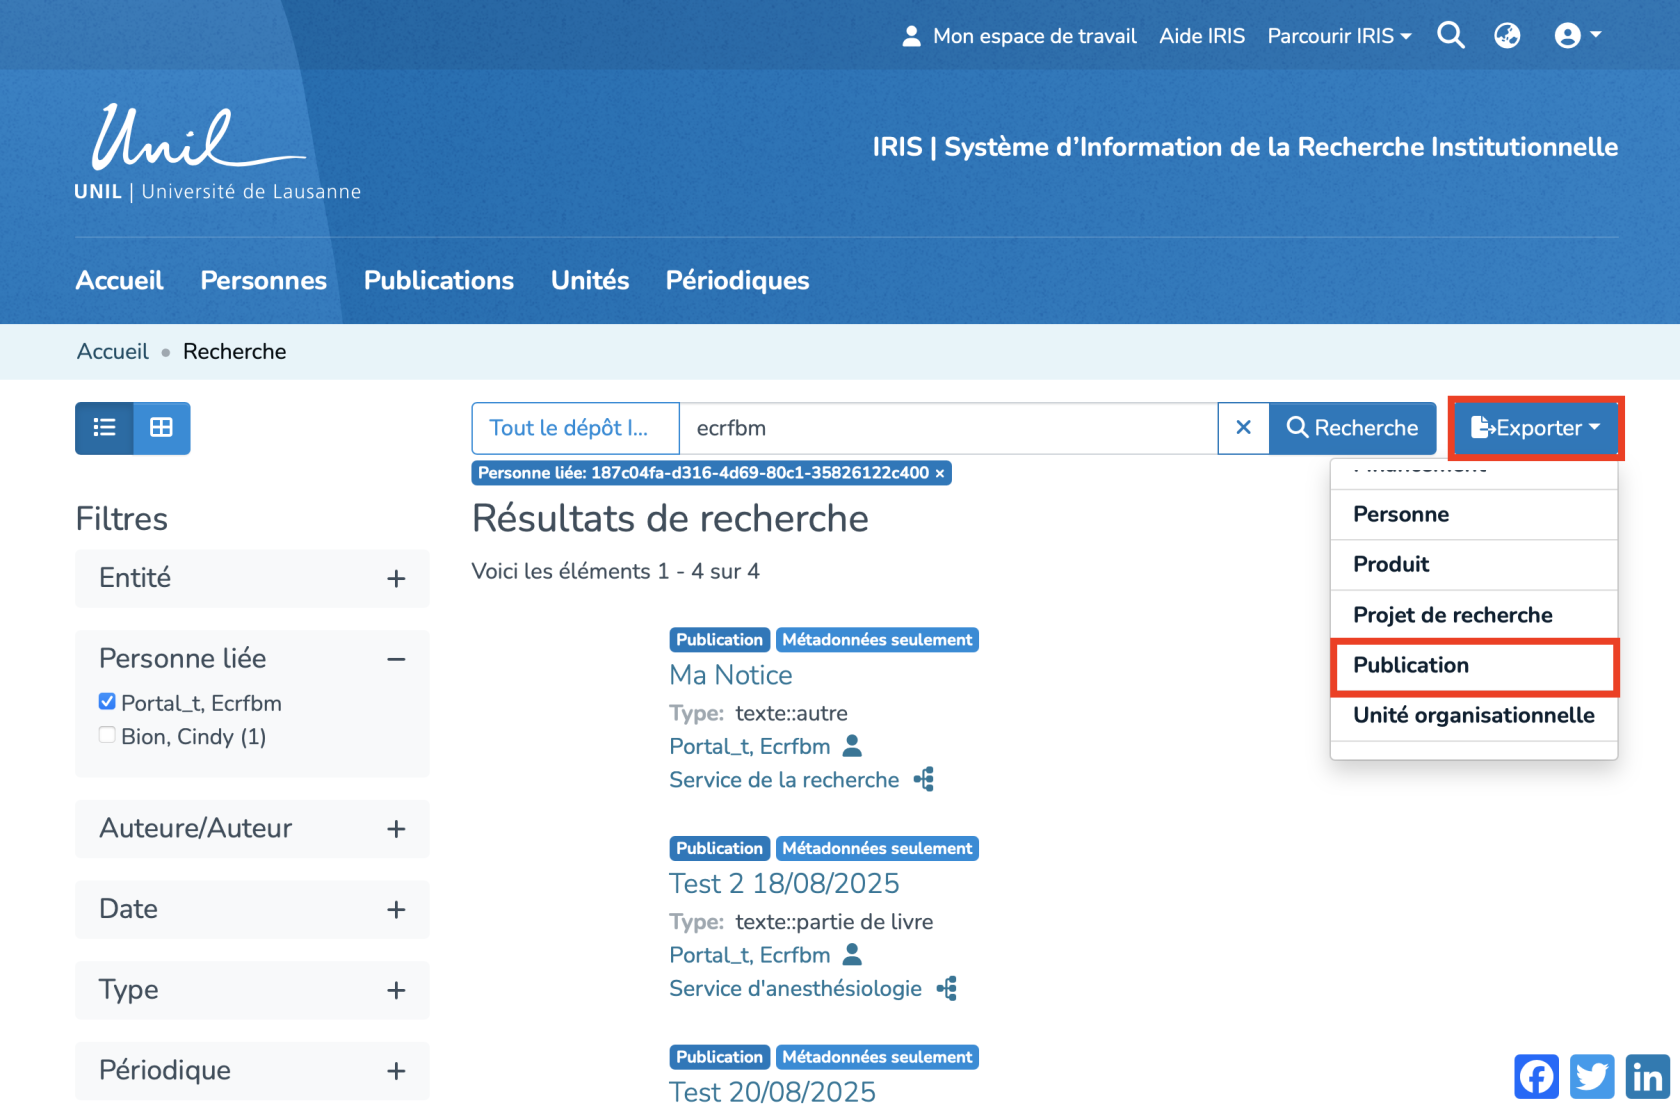Image resolution: width=1680 pixels, height=1110 pixels.
Task: Share the page on Twitter
Action: point(1592,1077)
